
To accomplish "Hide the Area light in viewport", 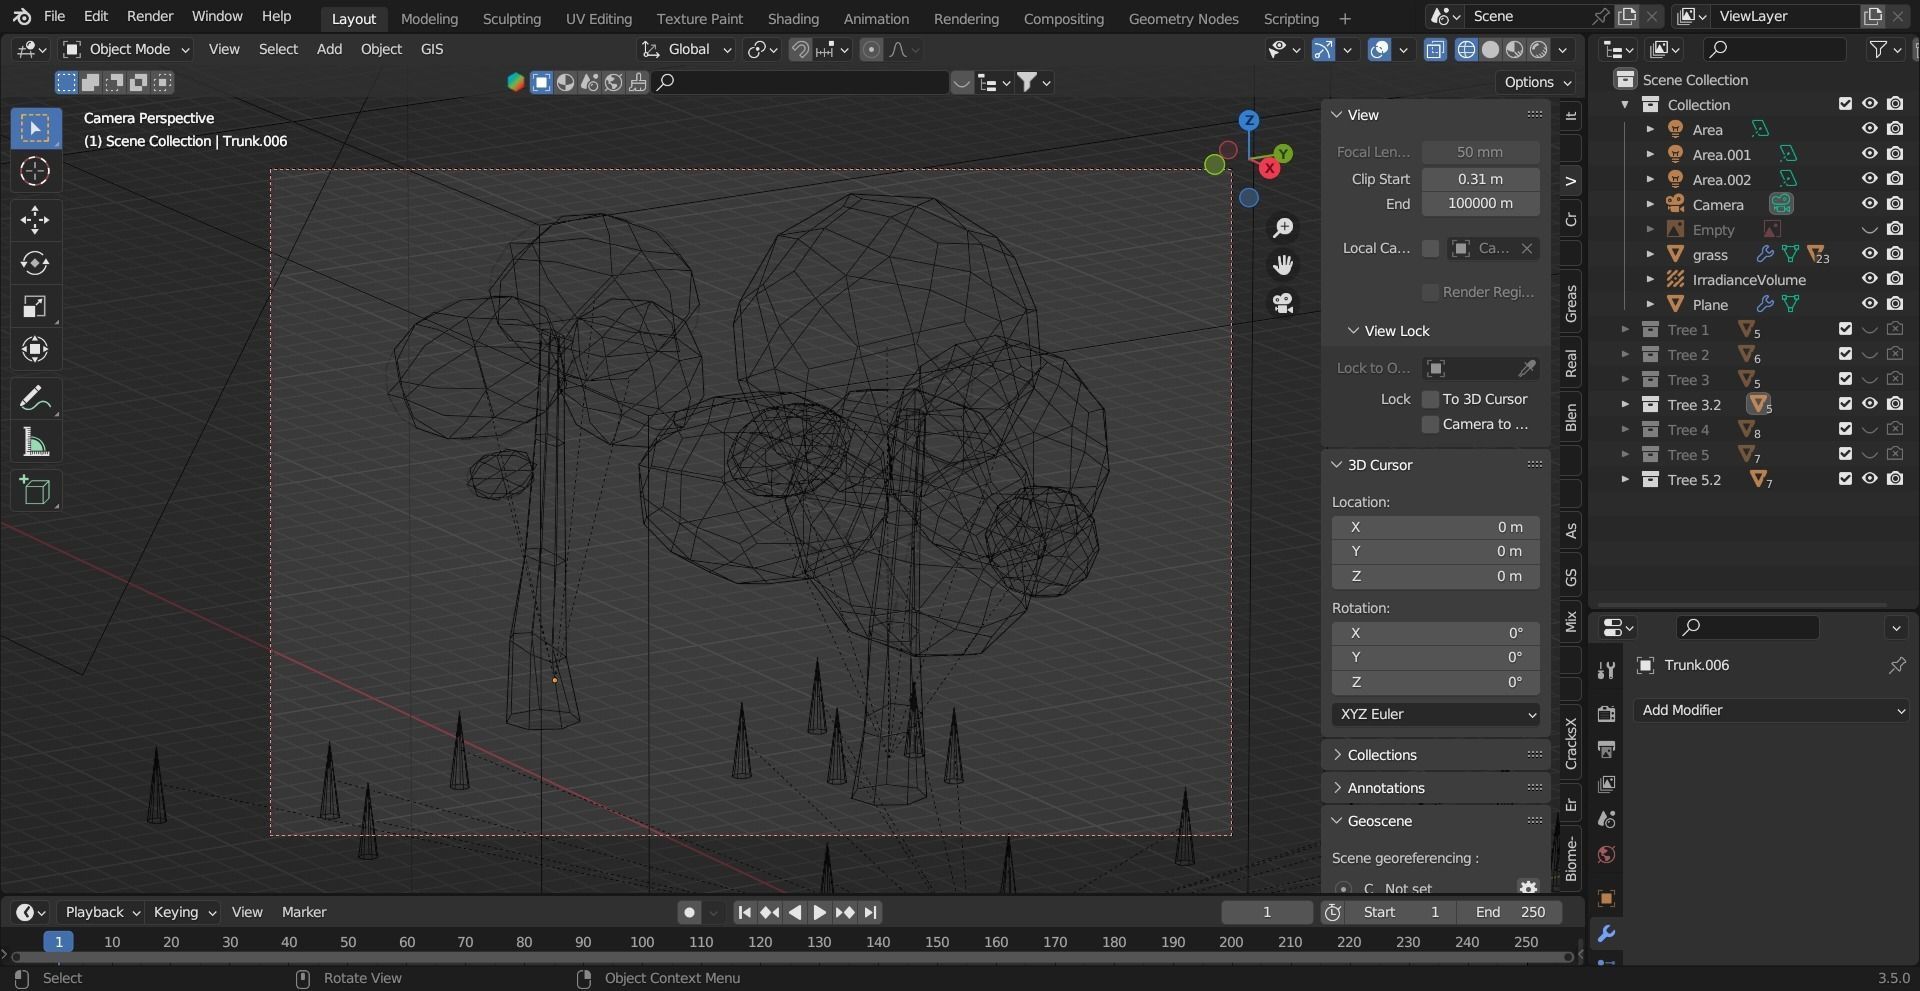I will click(1869, 129).
